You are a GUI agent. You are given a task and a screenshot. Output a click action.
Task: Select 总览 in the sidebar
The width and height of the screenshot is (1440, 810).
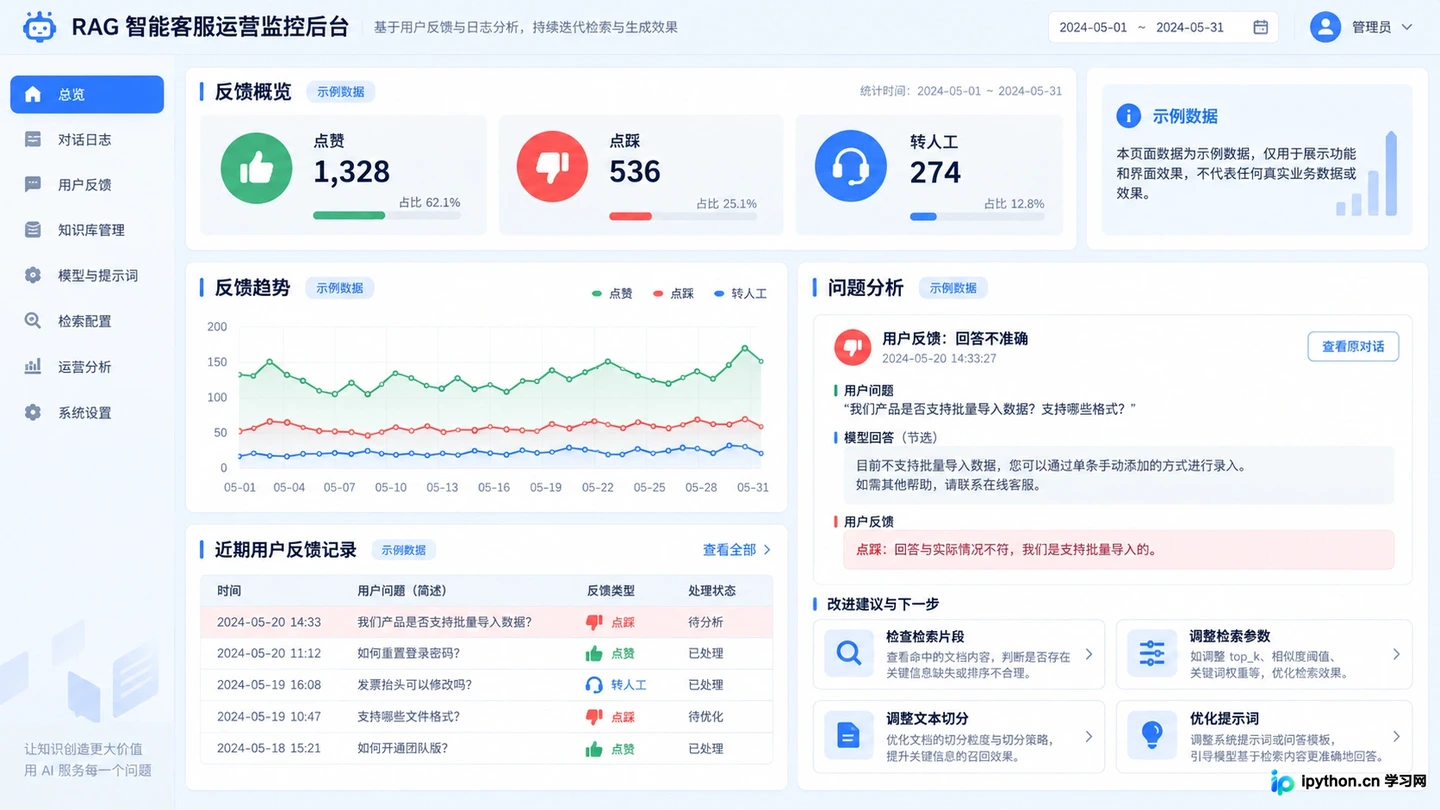87,94
